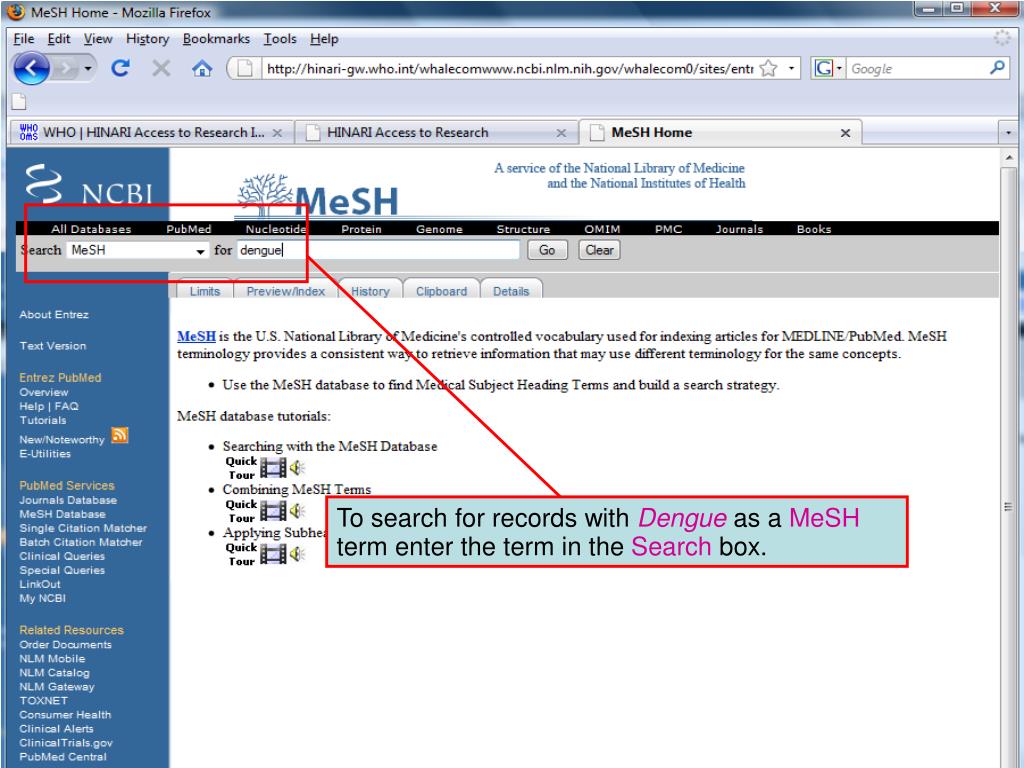1024x768 pixels.
Task: Open the list all tabs dropdown
Action: point(1008,133)
